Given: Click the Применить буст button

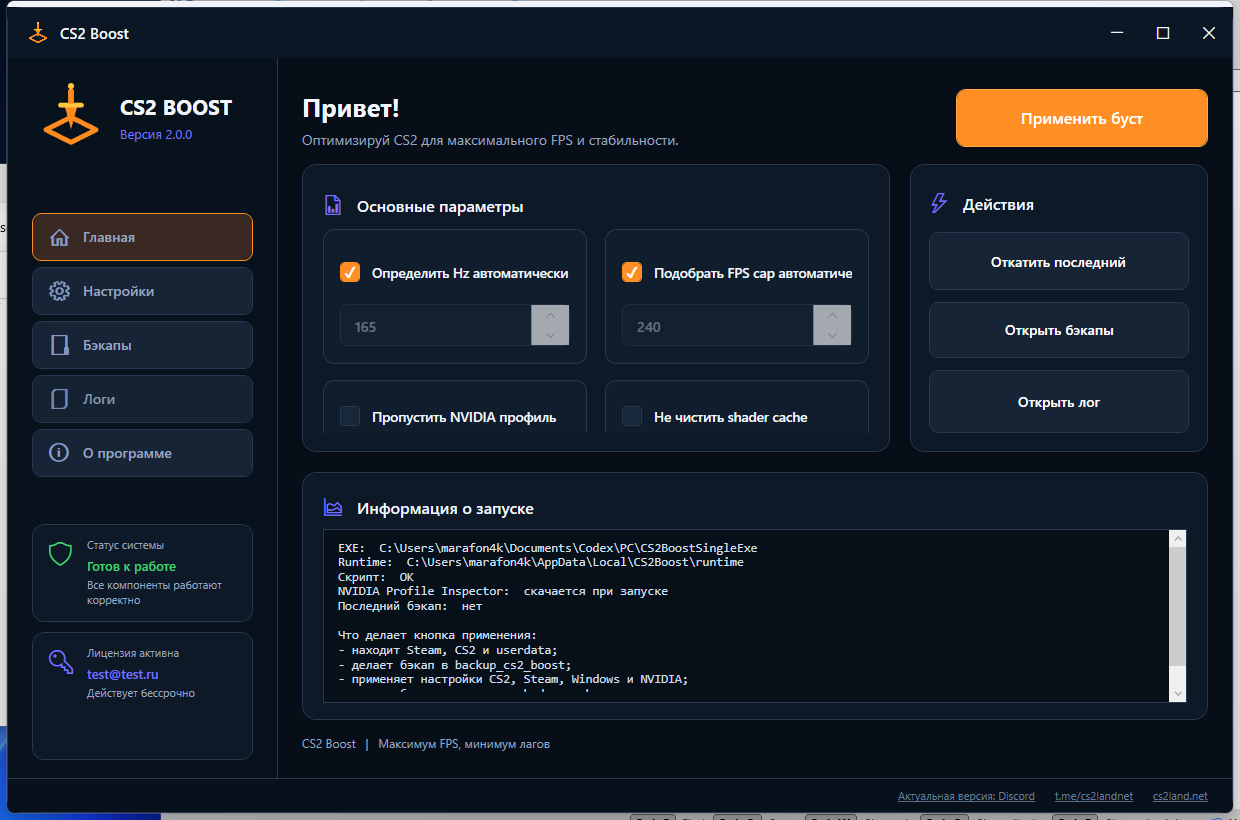Looking at the screenshot, I should point(1082,118).
